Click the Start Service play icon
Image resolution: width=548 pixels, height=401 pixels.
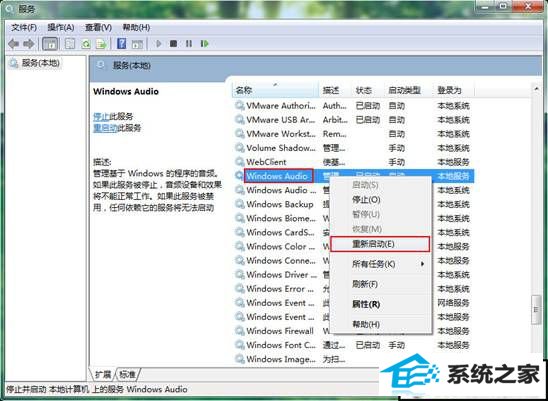[159, 44]
